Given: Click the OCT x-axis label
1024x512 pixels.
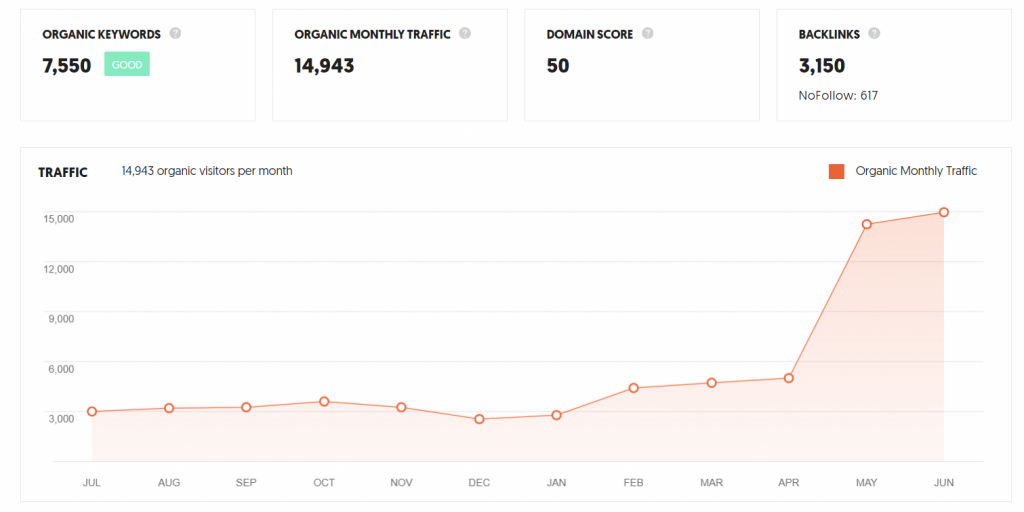Looking at the screenshot, I should coord(324,483).
